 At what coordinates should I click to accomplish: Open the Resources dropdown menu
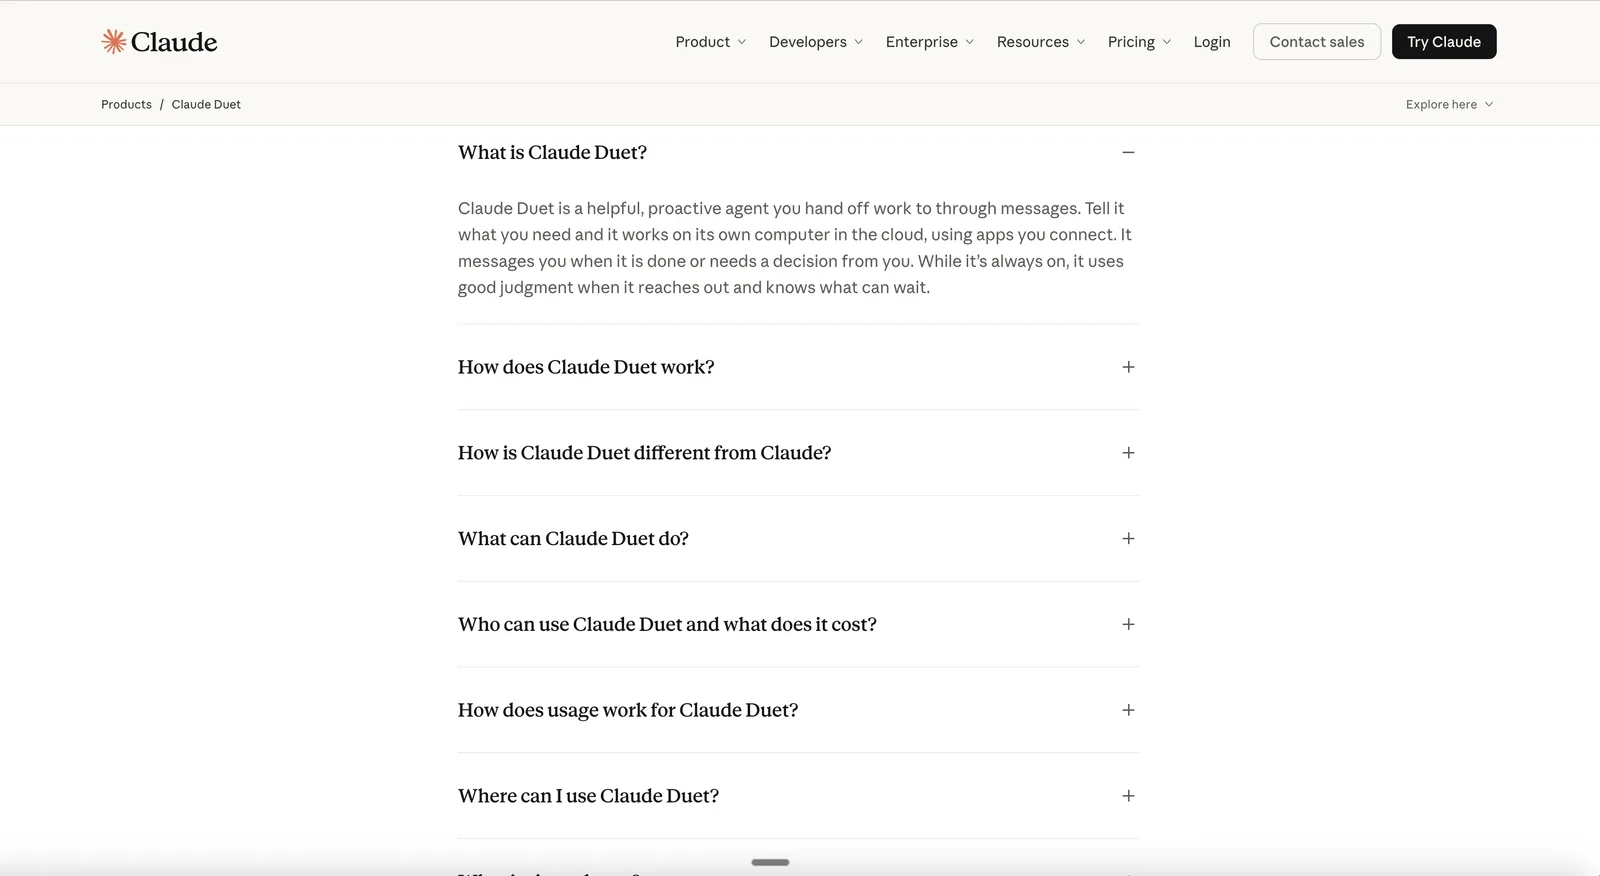tap(1040, 42)
